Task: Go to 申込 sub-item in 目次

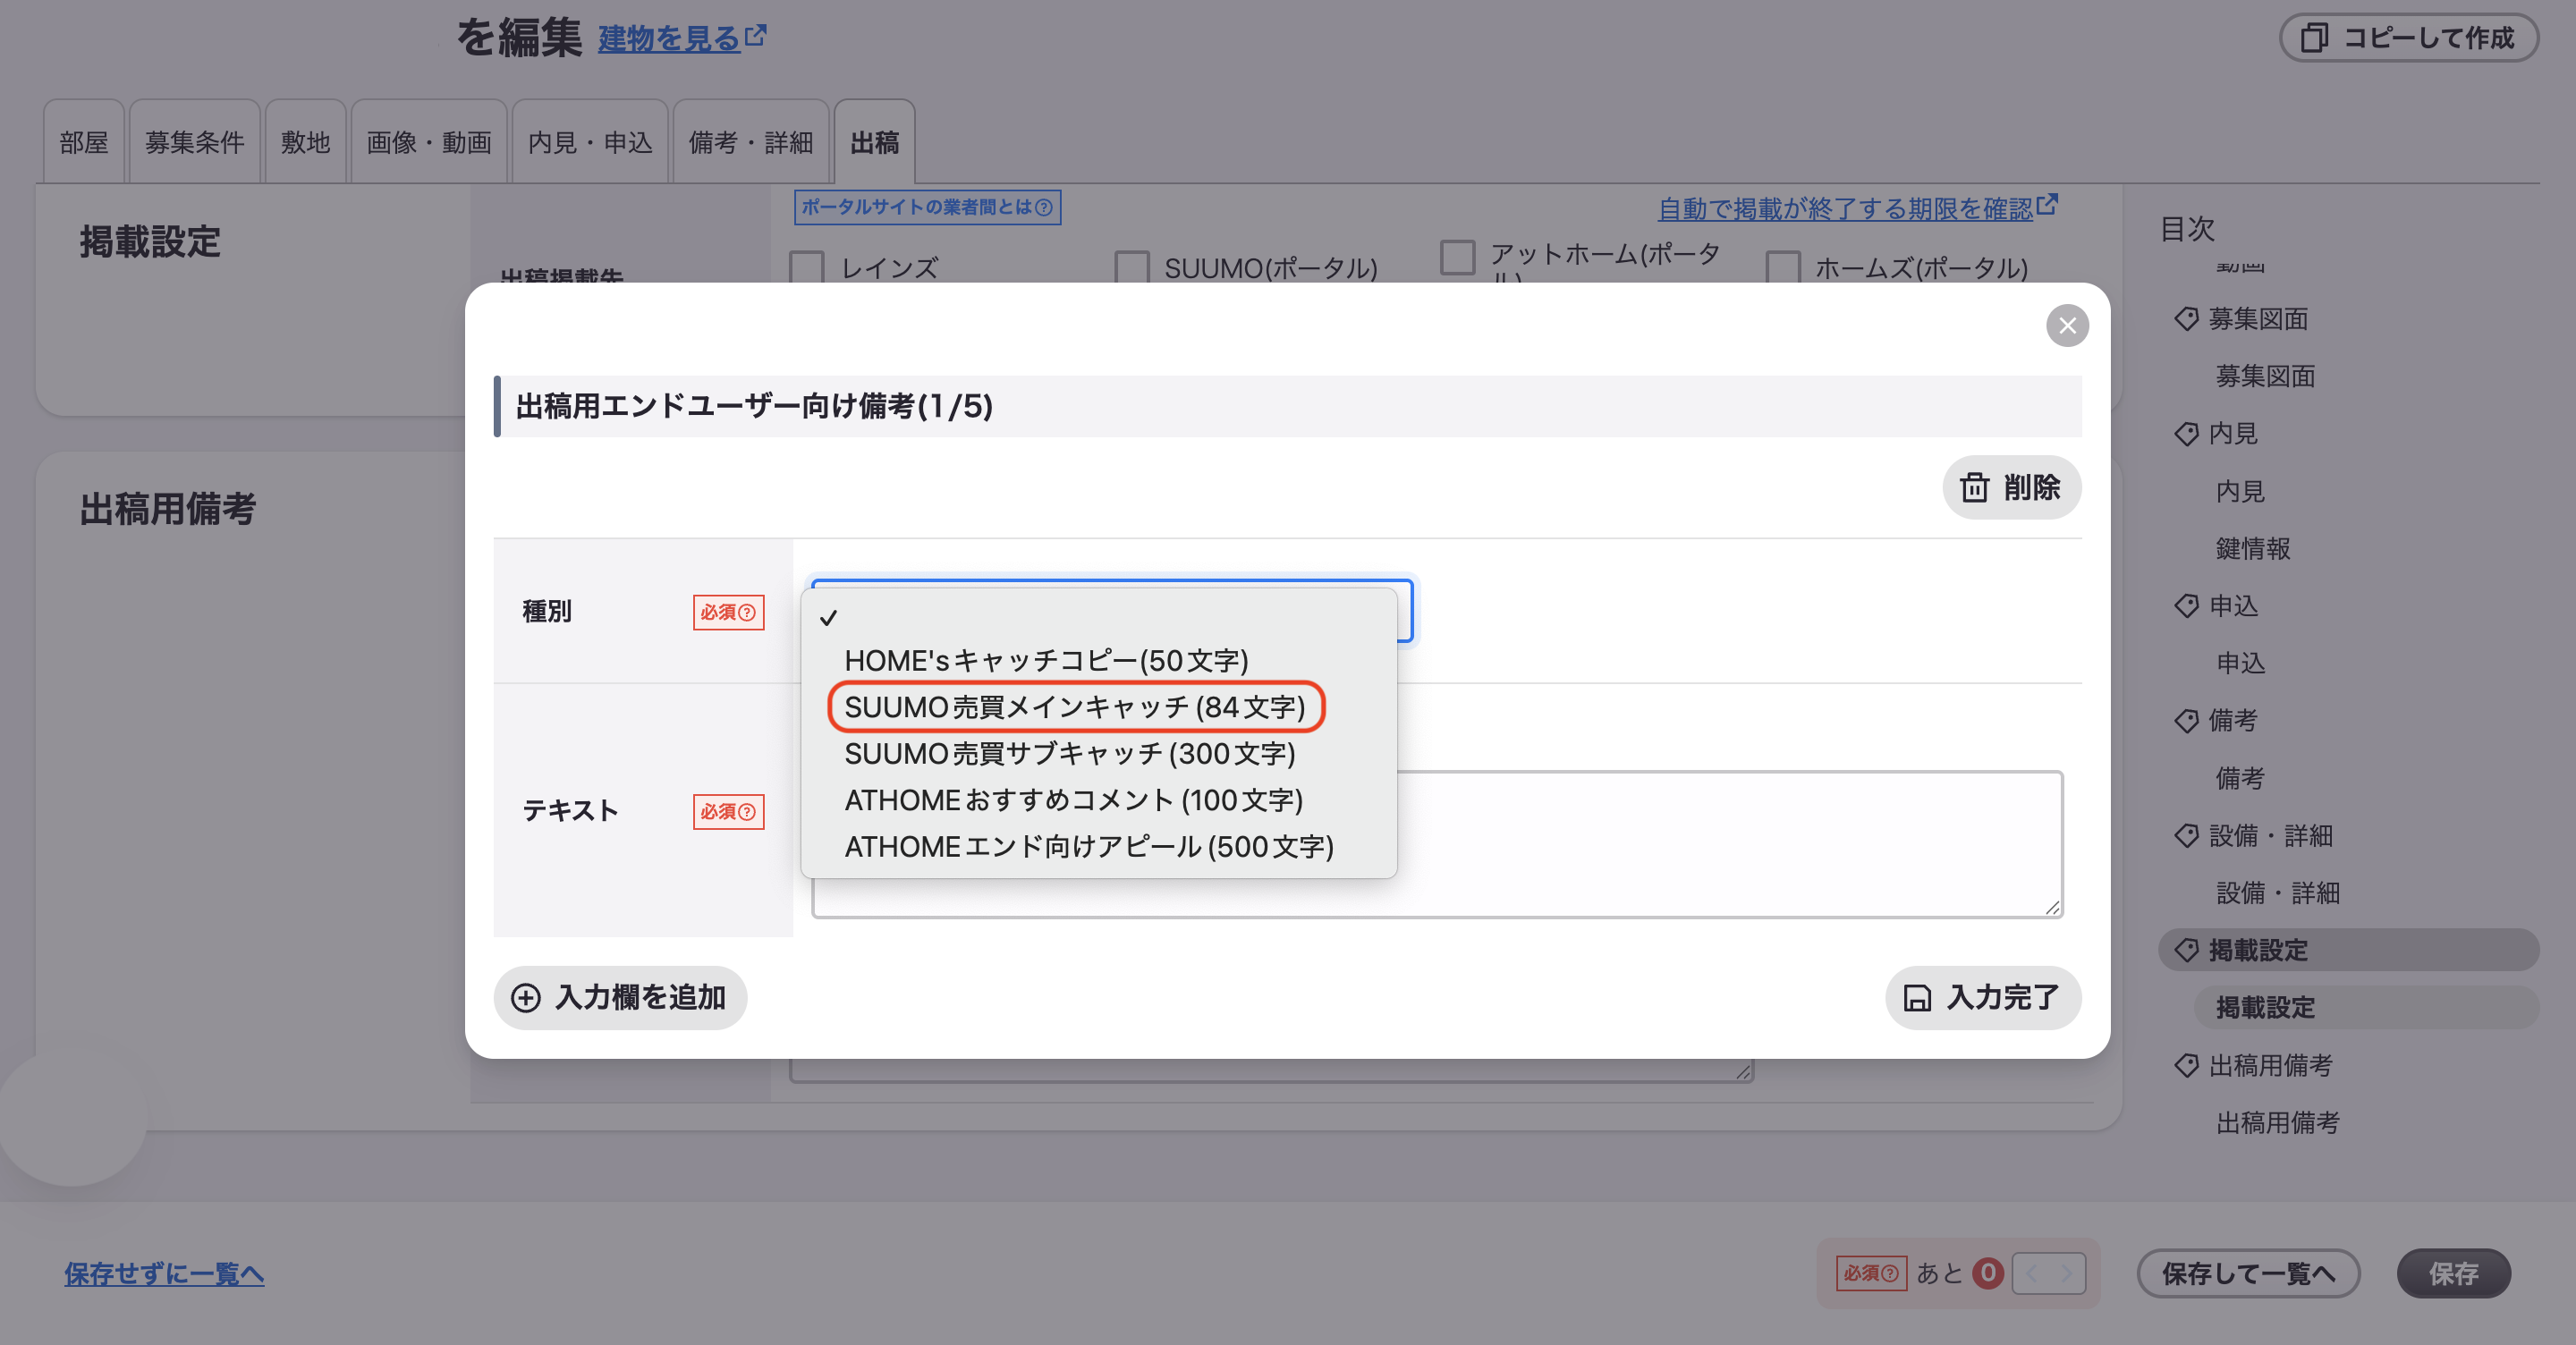Action: point(2240,663)
